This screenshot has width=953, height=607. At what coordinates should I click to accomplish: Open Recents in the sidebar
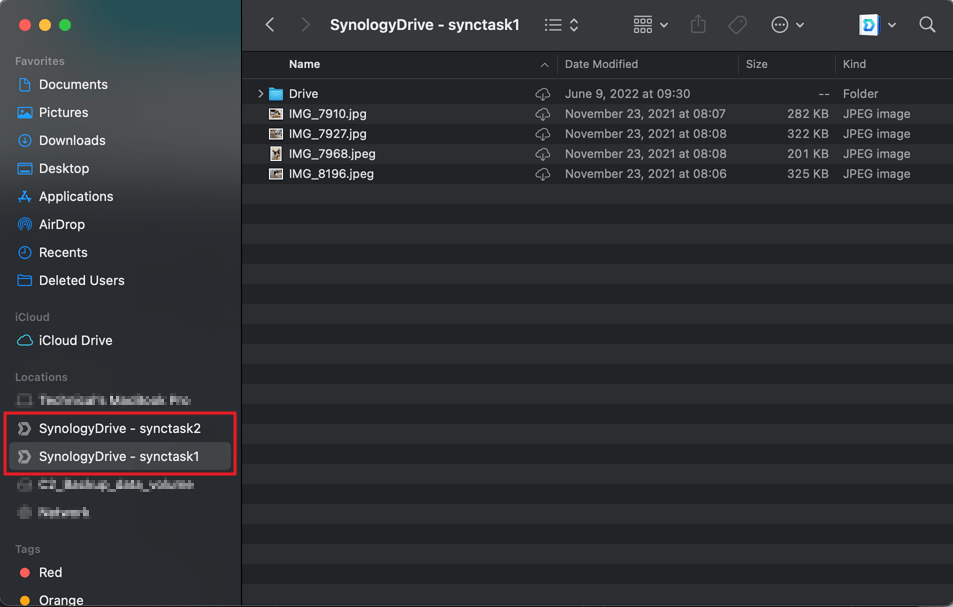pos(63,252)
